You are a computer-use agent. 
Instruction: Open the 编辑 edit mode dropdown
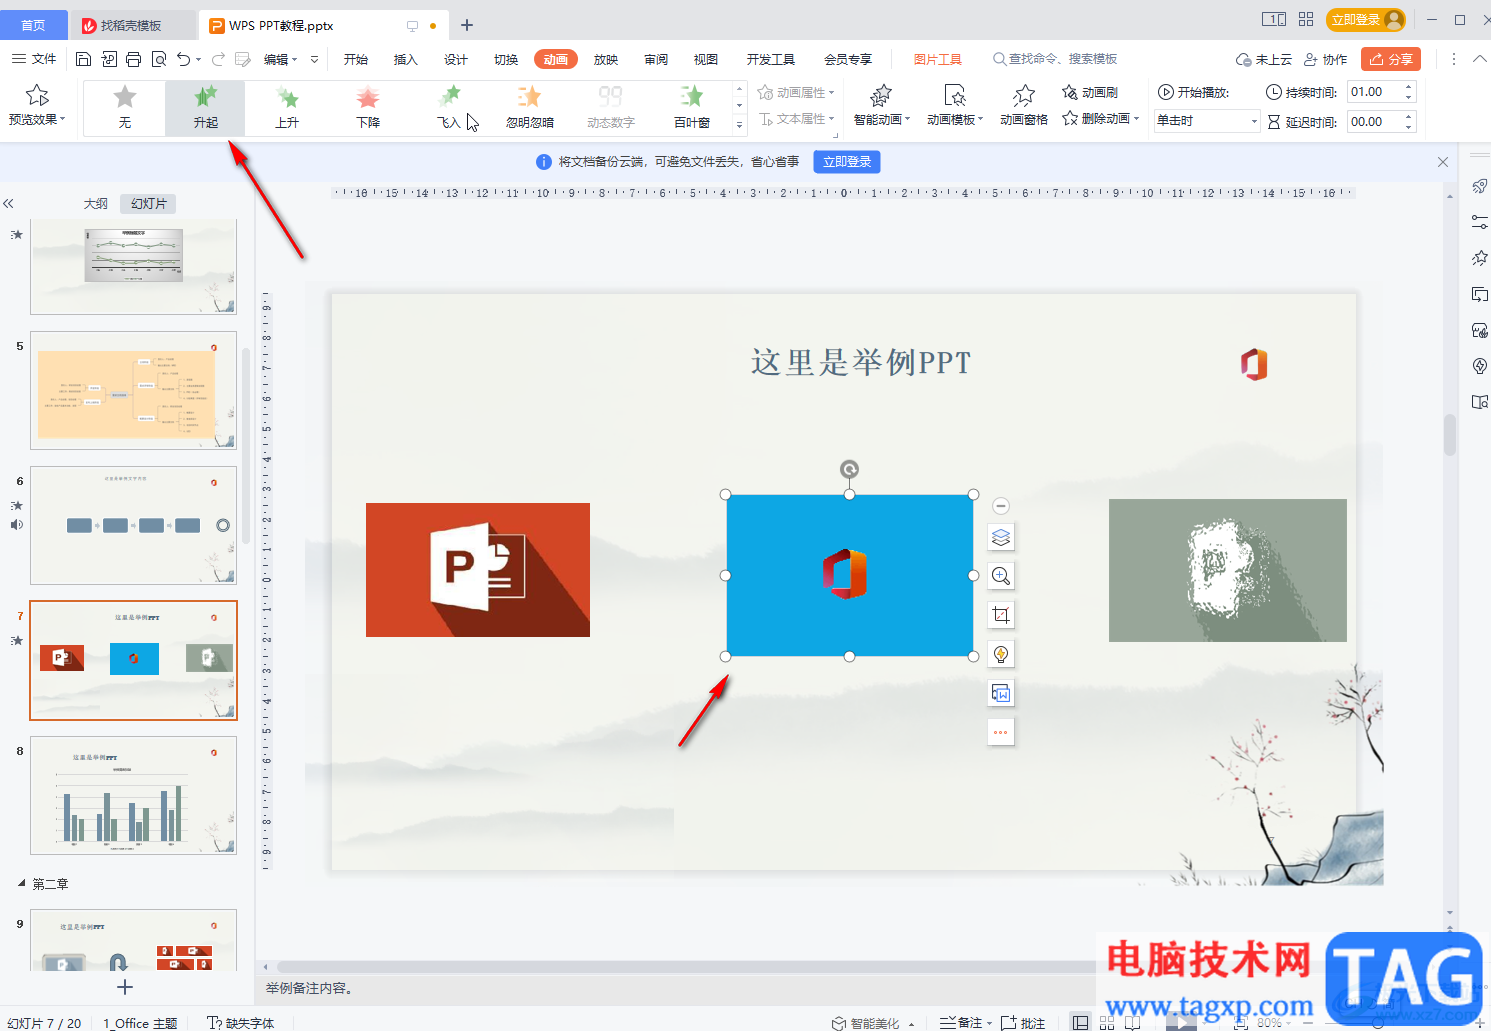pyautogui.click(x=280, y=60)
